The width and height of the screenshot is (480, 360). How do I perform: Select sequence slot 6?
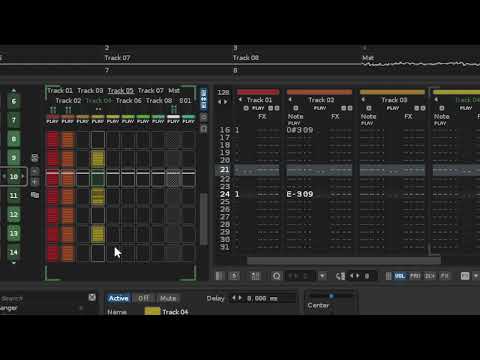[x=14, y=101]
